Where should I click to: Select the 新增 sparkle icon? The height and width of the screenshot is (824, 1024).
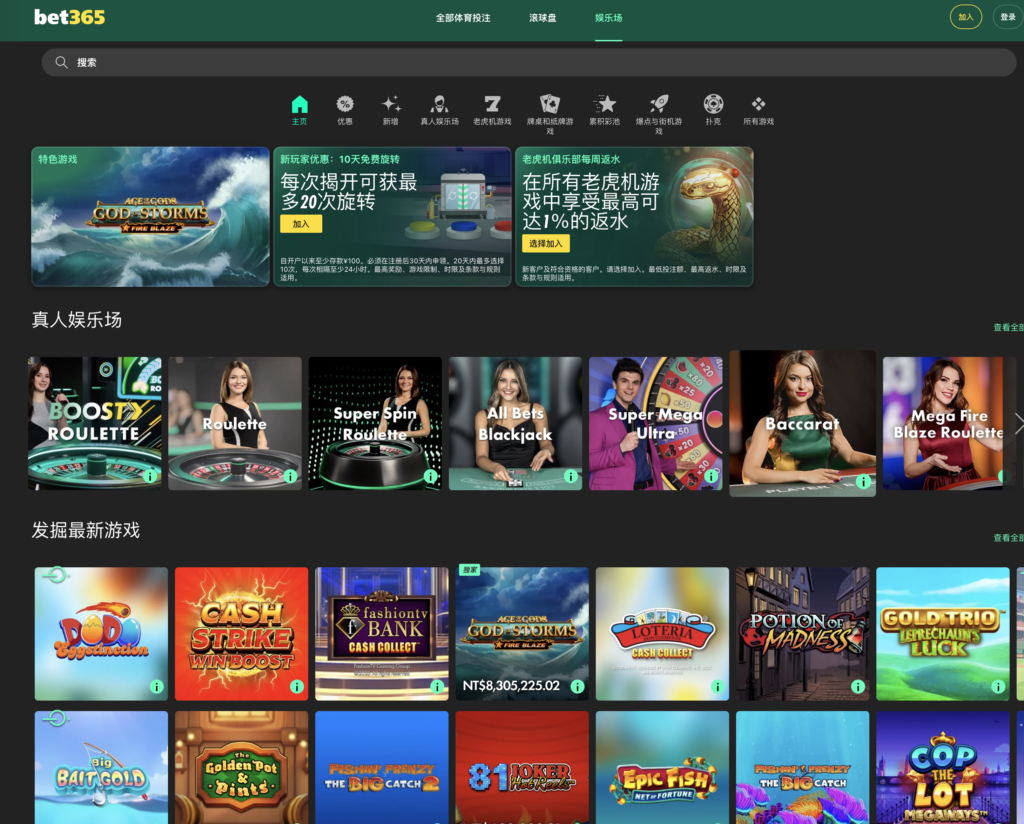(x=391, y=105)
